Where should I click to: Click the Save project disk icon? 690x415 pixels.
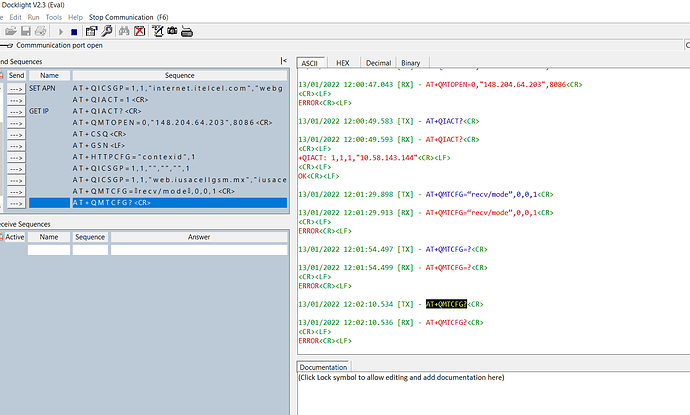23,31
